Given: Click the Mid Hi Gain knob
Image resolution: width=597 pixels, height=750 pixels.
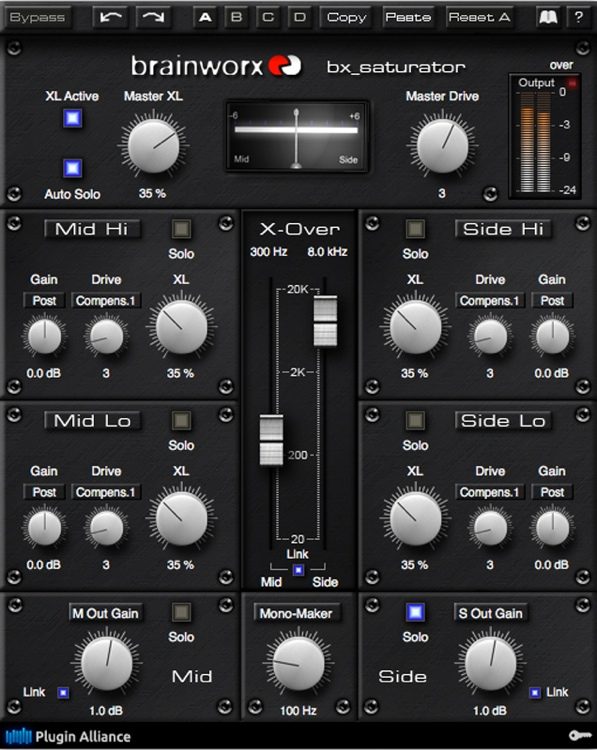Looking at the screenshot, I should [x=44, y=336].
